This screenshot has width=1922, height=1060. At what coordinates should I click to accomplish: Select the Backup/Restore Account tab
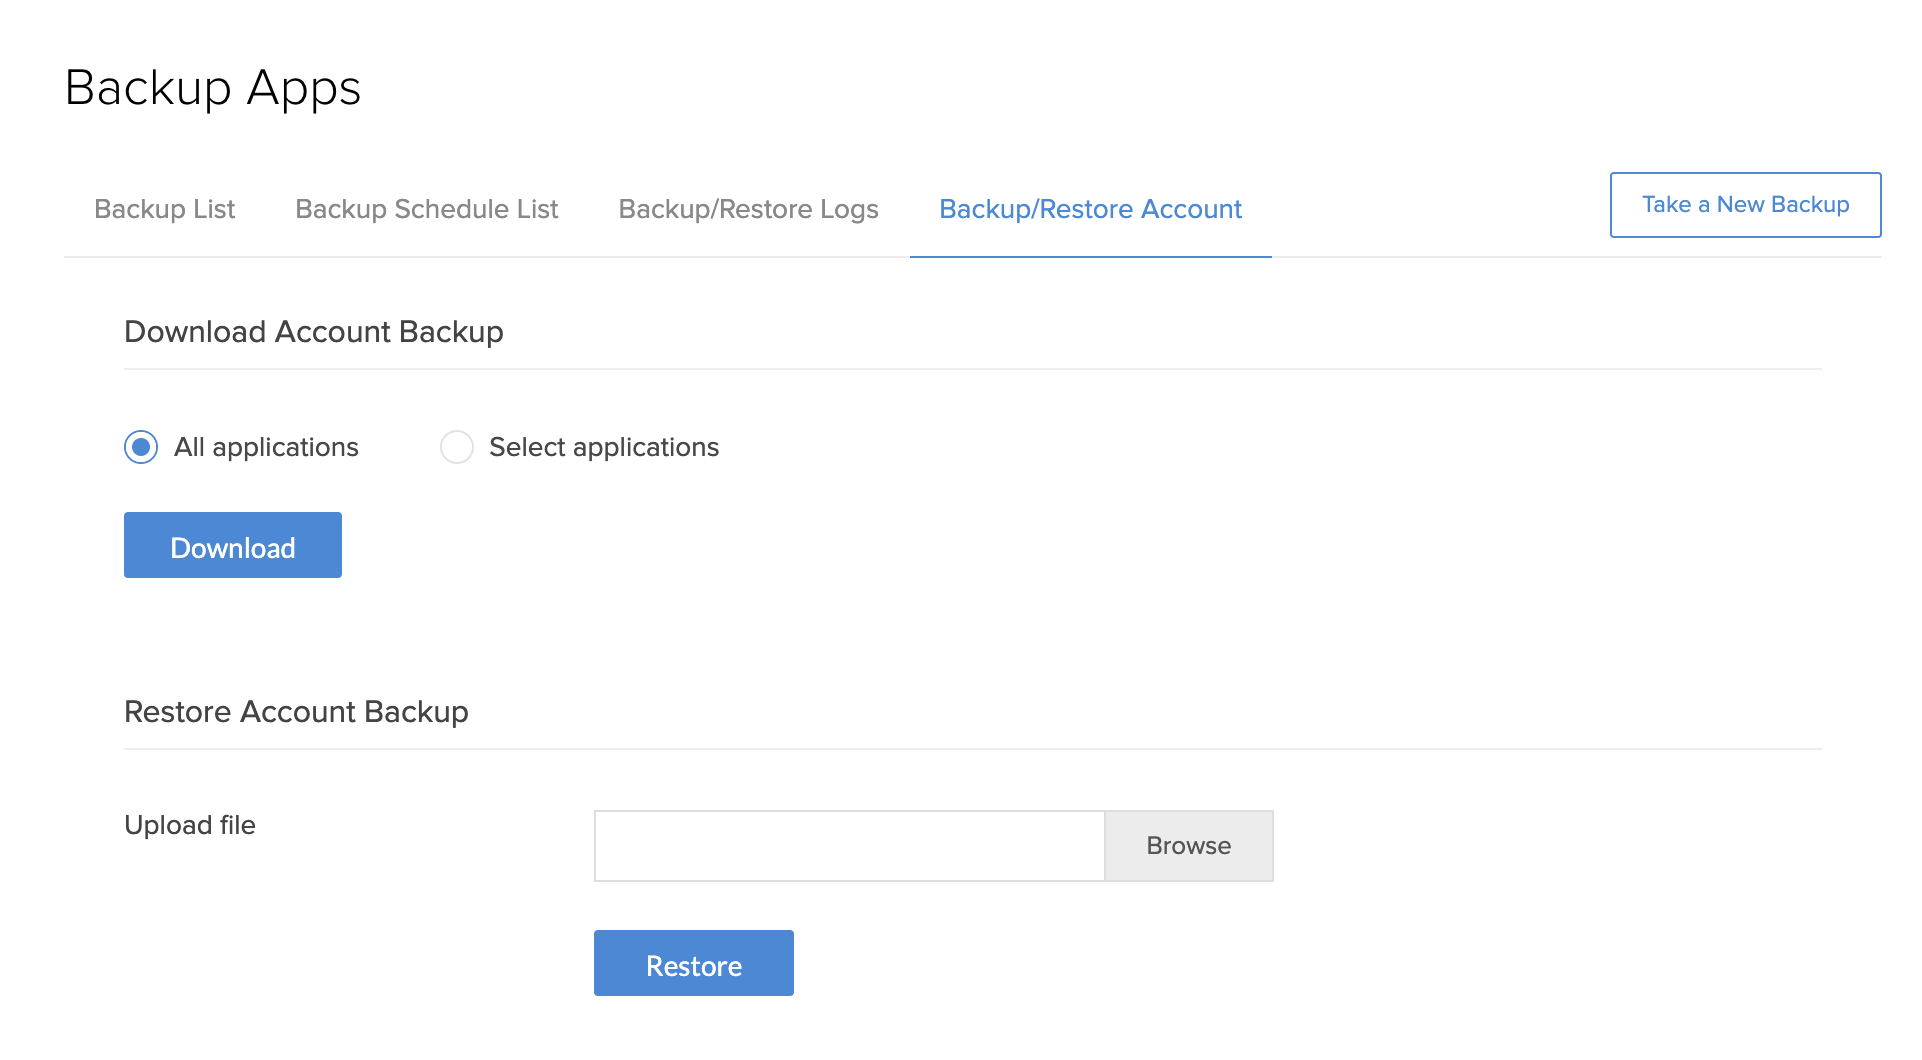click(x=1090, y=209)
